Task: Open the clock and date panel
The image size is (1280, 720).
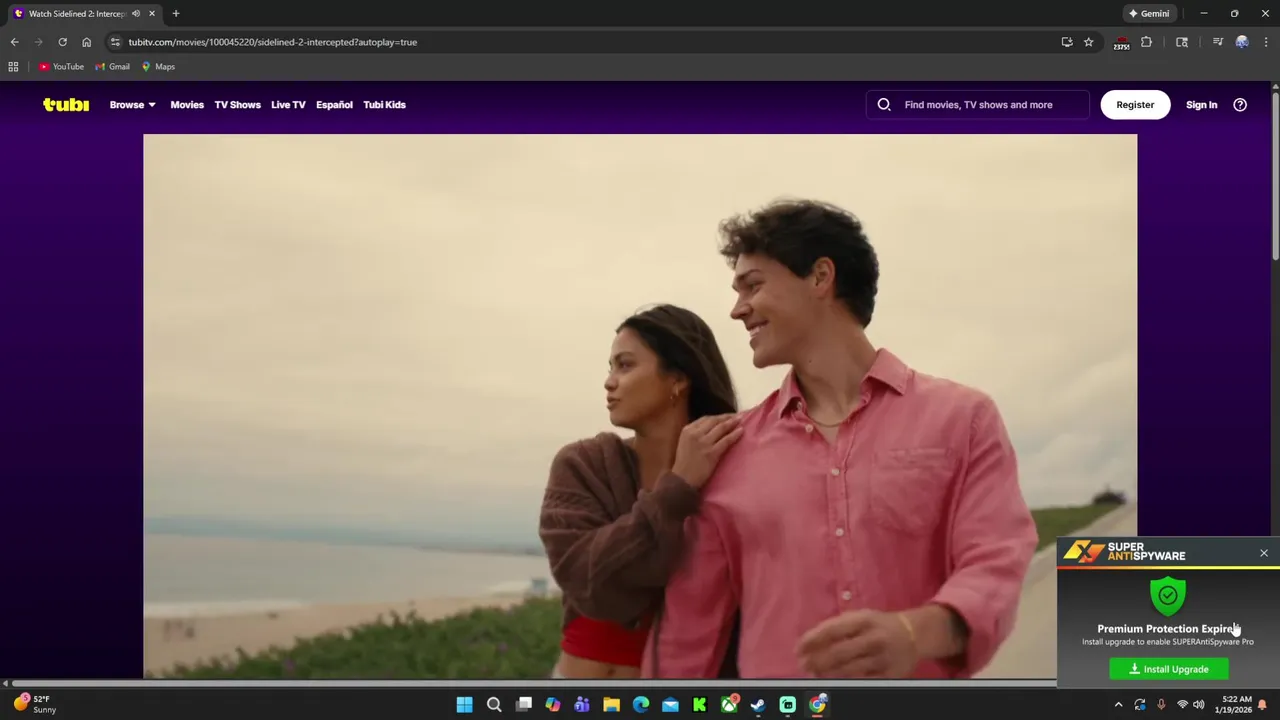Action: pyautogui.click(x=1236, y=704)
